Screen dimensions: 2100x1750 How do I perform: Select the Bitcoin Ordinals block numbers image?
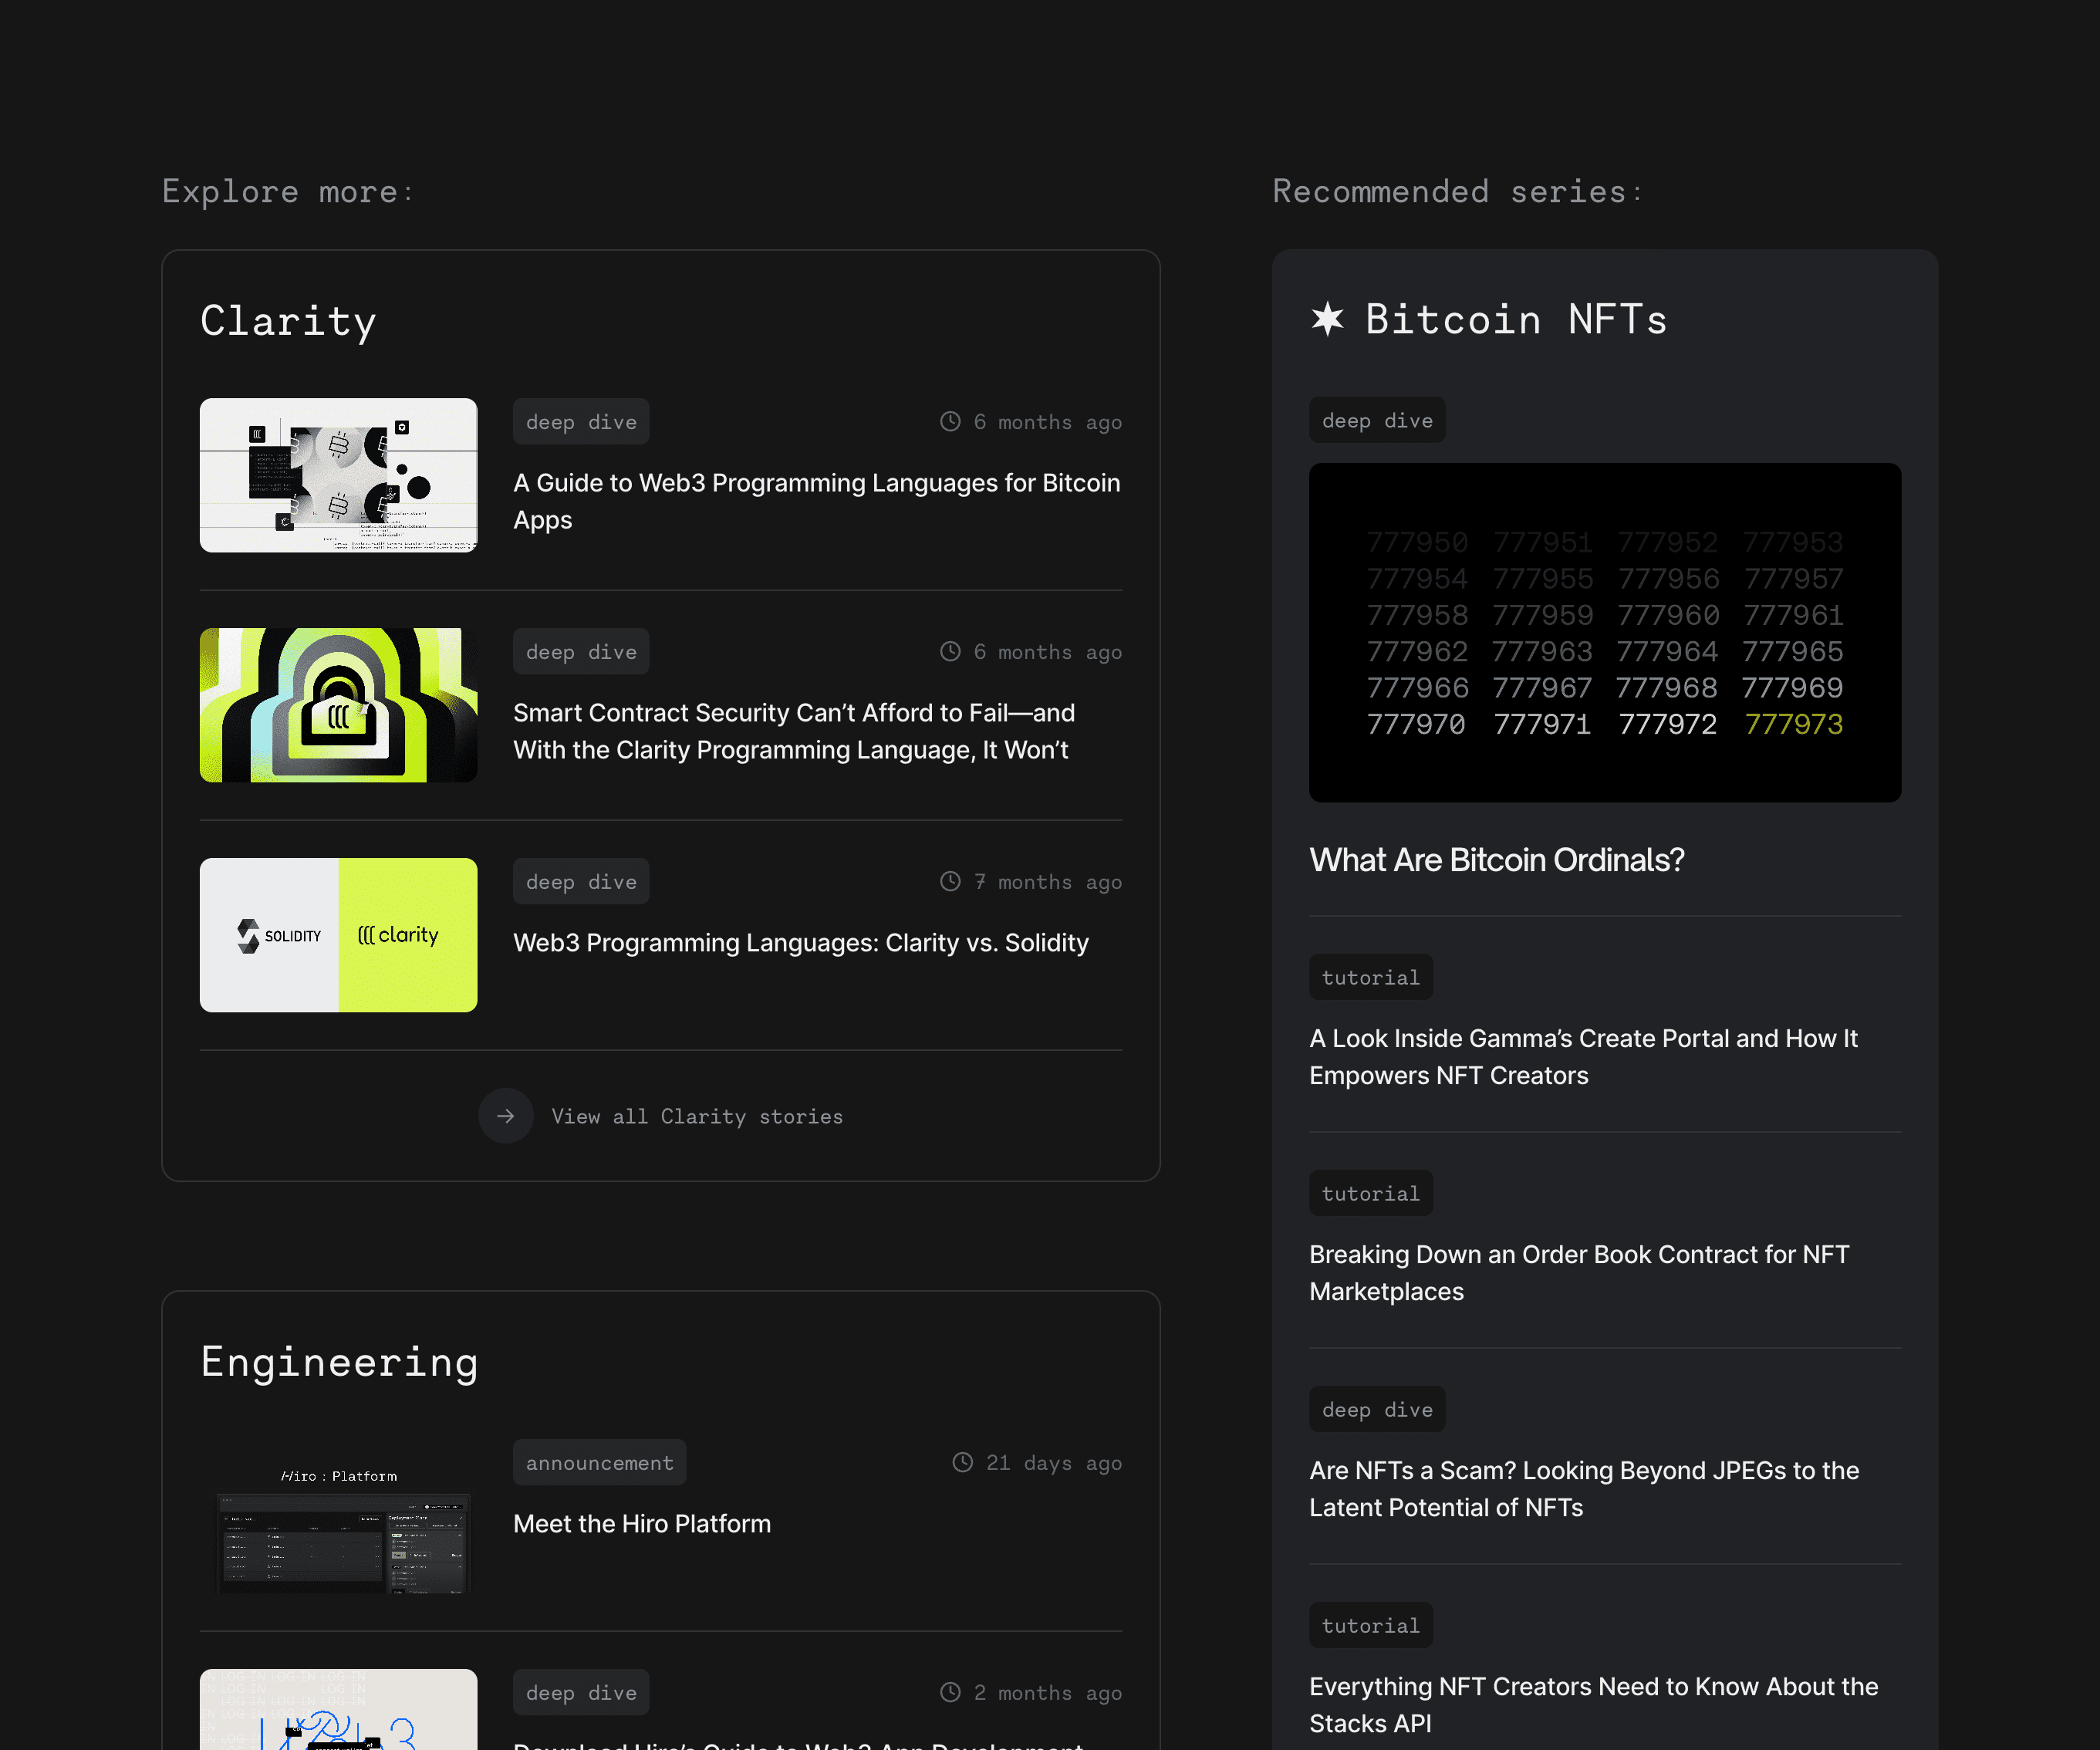pos(1606,633)
